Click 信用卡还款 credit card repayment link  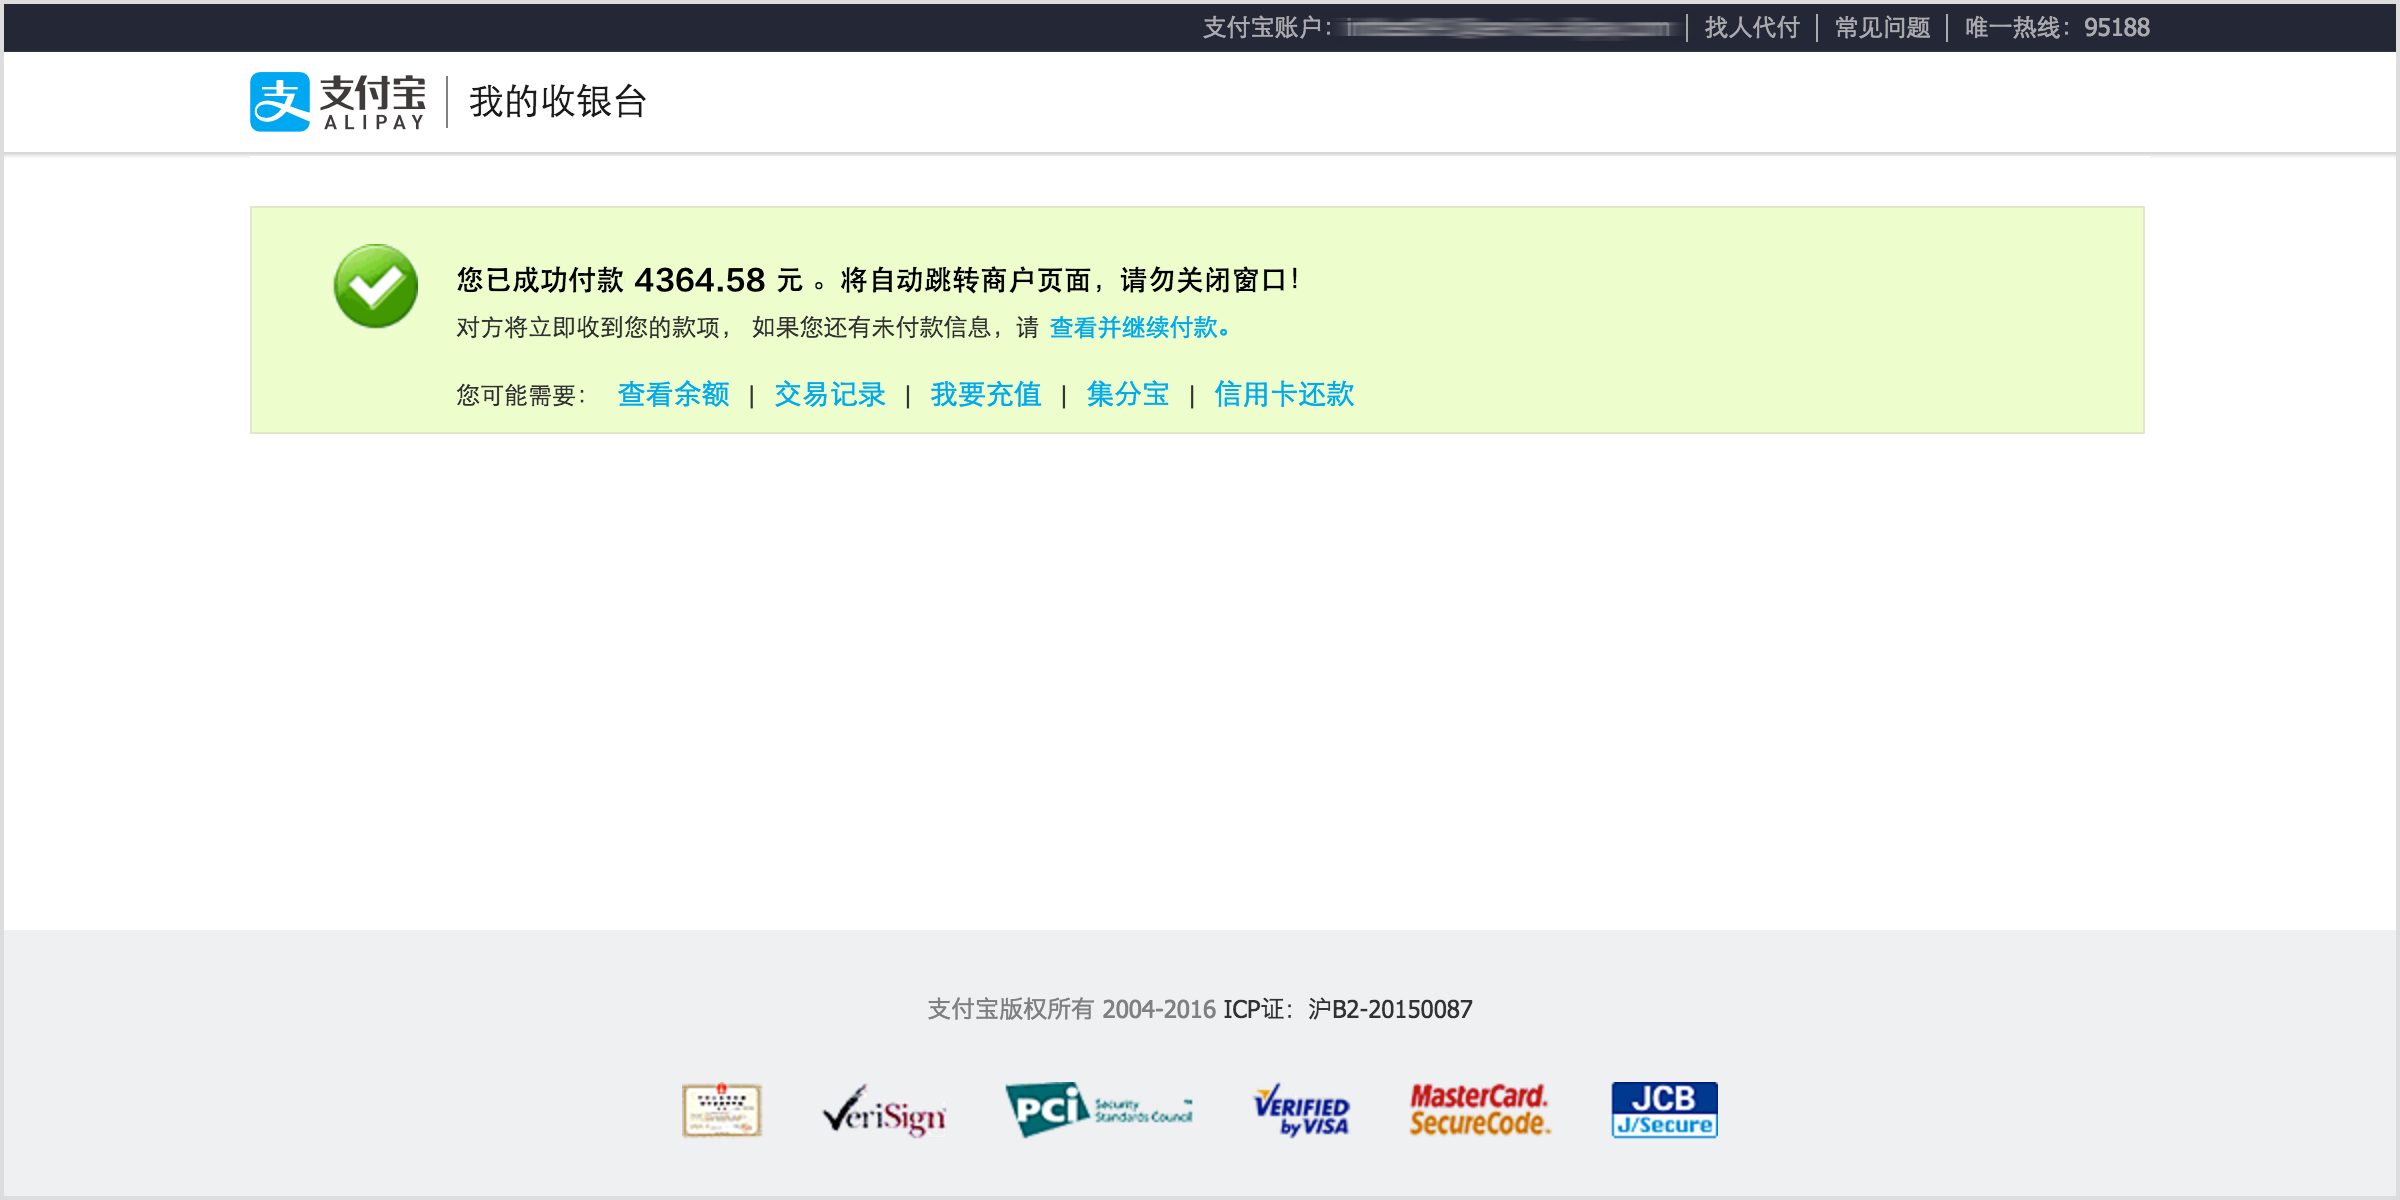1283,394
